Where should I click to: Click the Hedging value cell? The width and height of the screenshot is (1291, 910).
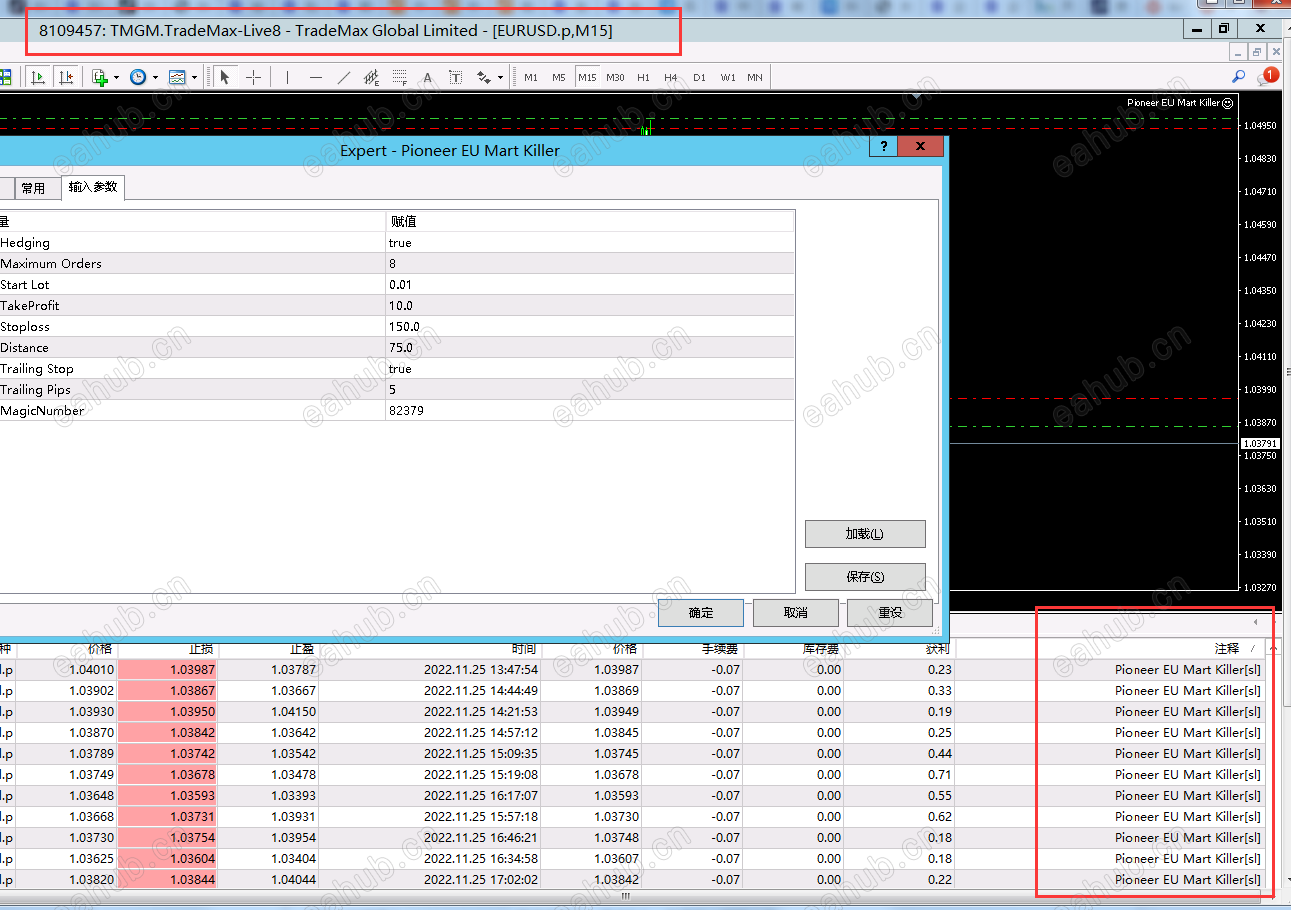pyautogui.click(x=590, y=243)
